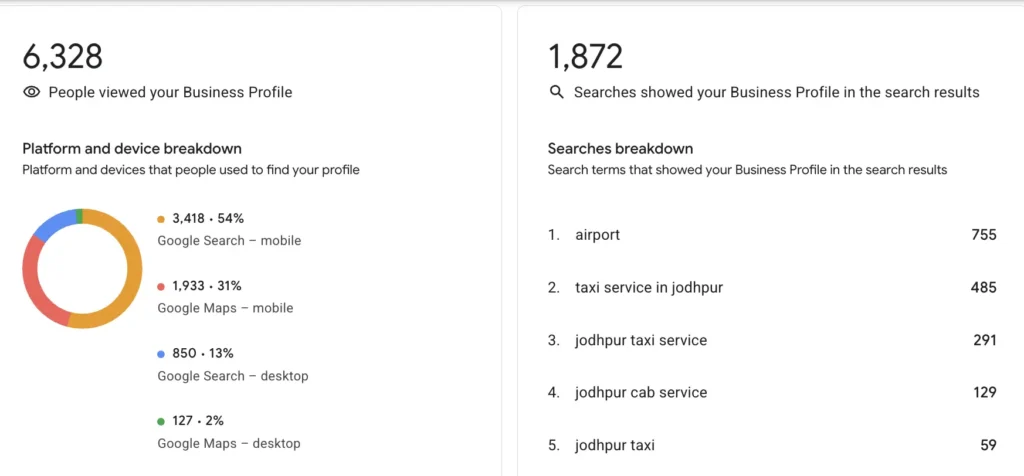
Task: Select the orange Google Search mobile legend dot
Action: point(161,219)
